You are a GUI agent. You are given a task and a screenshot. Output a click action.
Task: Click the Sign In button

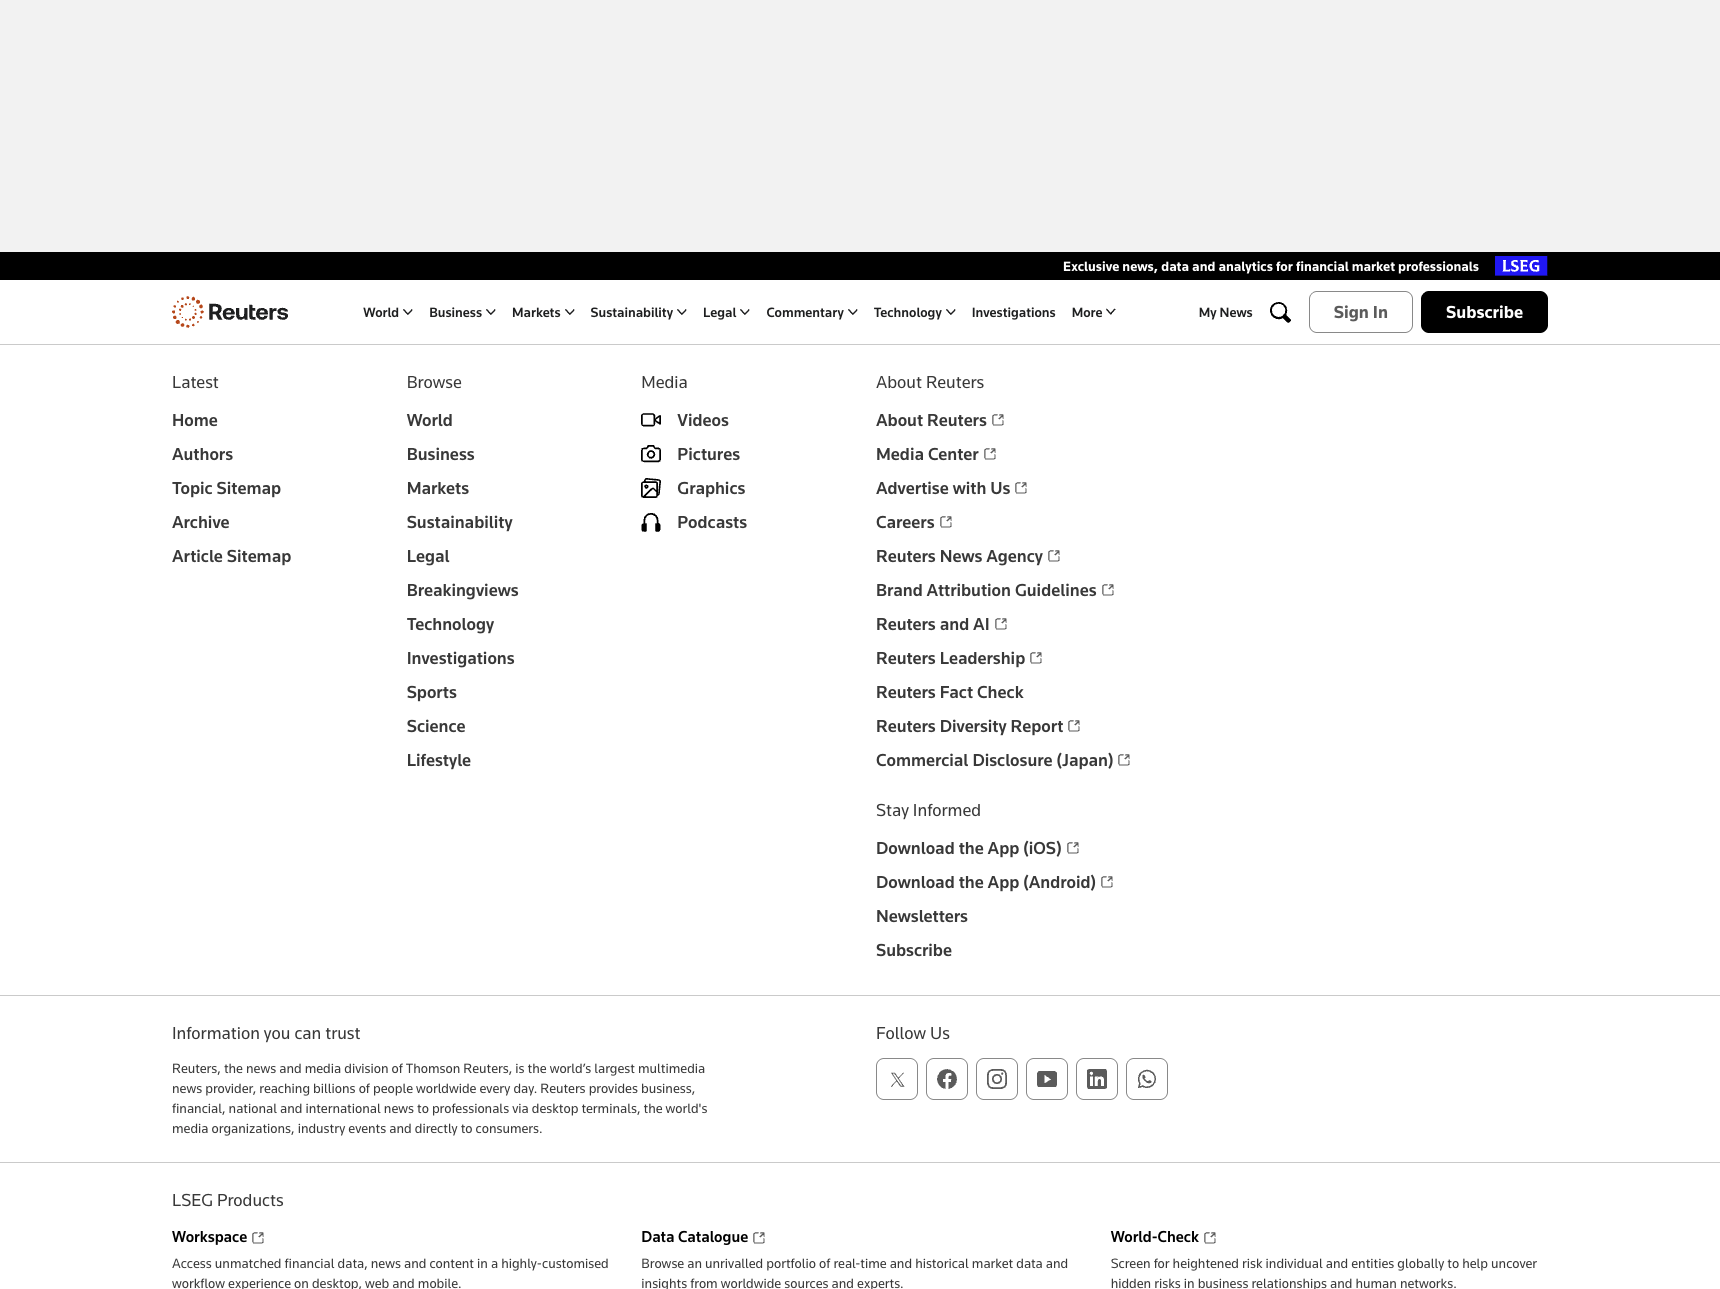click(1360, 312)
